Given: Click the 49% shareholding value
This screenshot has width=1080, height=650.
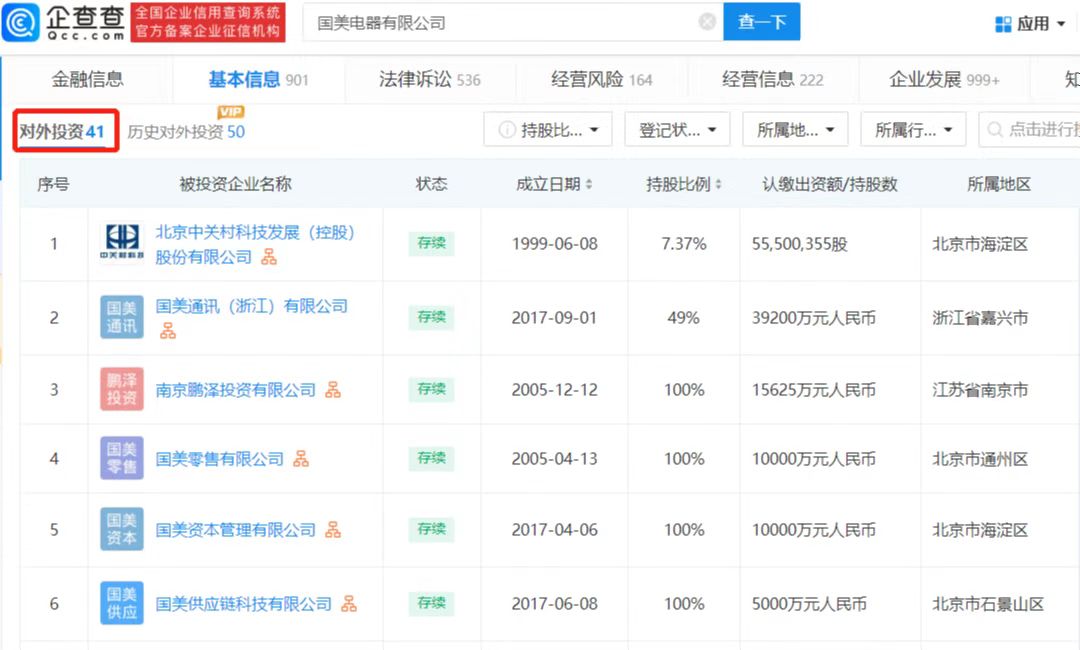Looking at the screenshot, I should (x=683, y=318).
